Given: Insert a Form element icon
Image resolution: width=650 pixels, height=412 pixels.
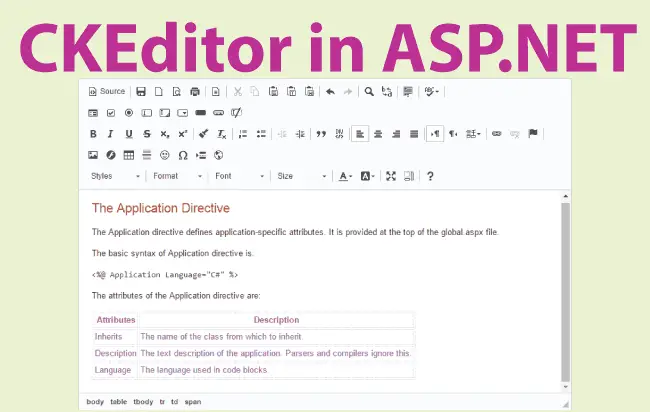Looking at the screenshot, I should pyautogui.click(x=93, y=113).
